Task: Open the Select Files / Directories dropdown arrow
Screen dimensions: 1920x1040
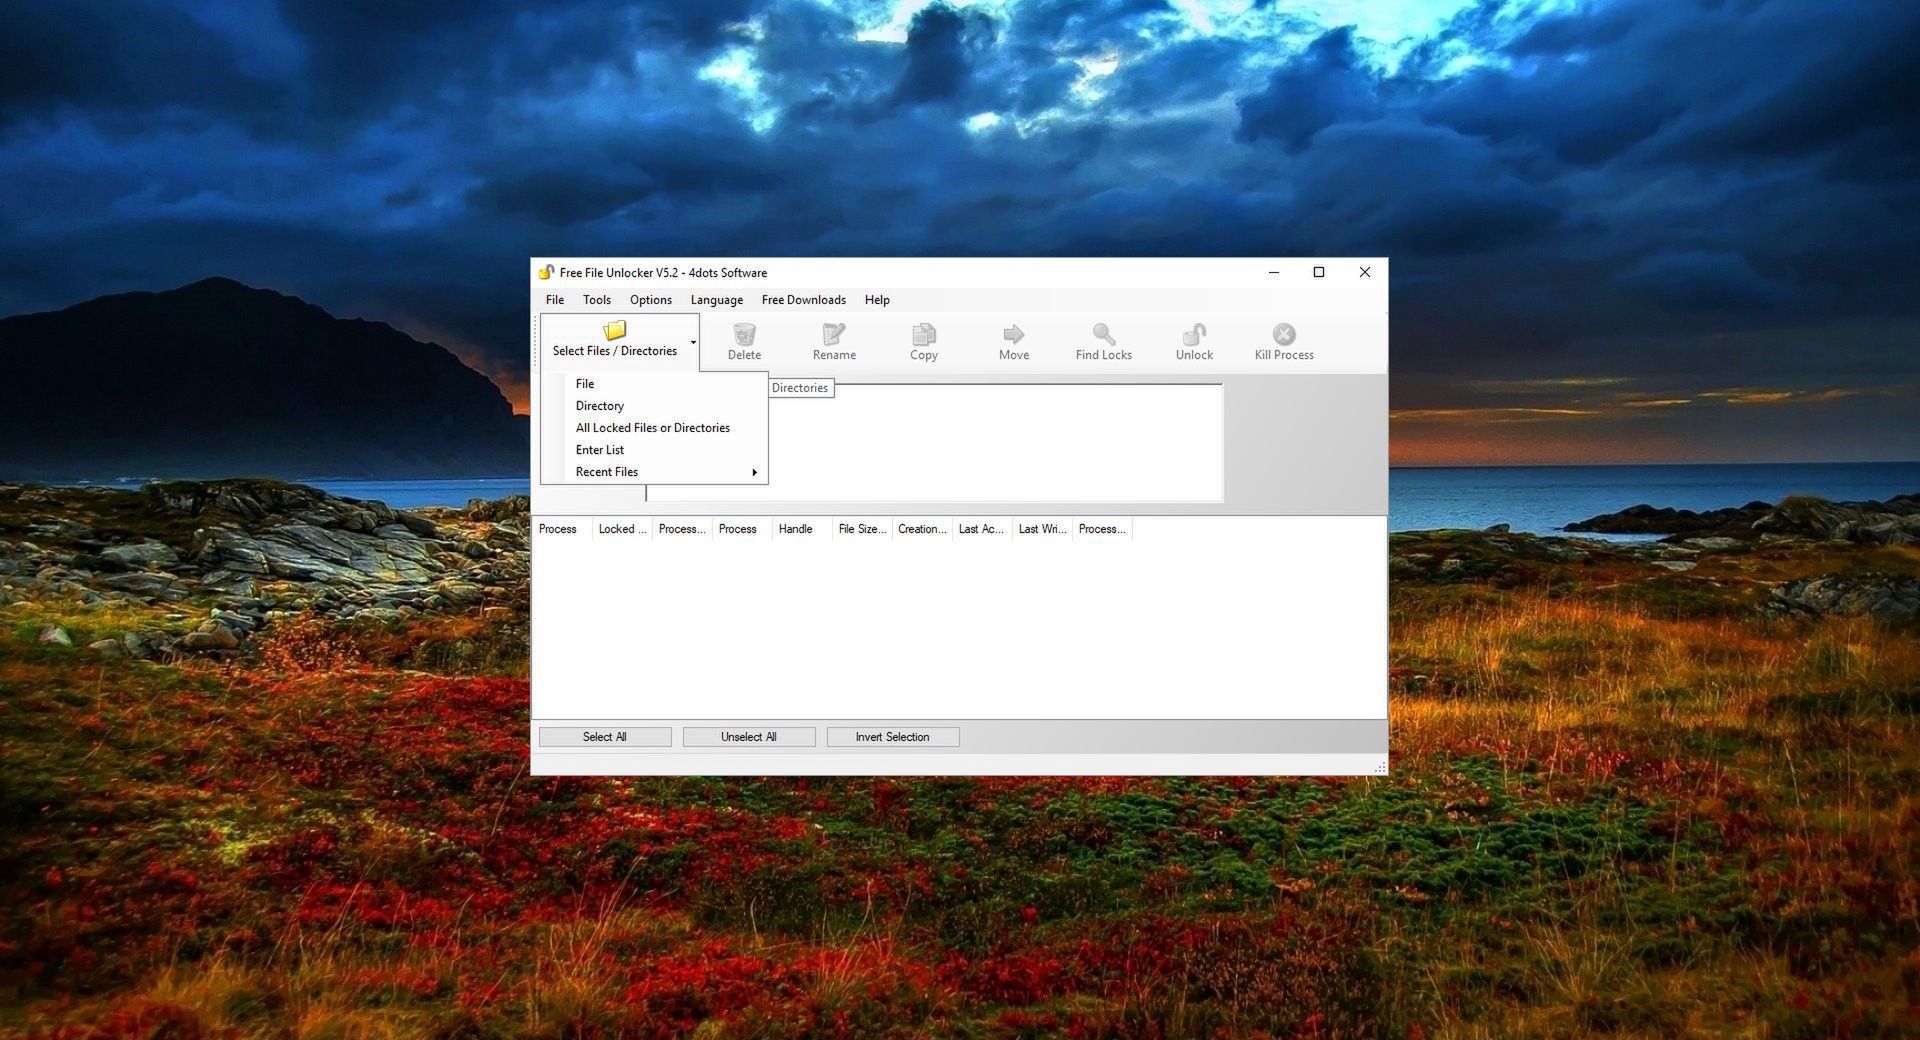Action: click(692, 341)
